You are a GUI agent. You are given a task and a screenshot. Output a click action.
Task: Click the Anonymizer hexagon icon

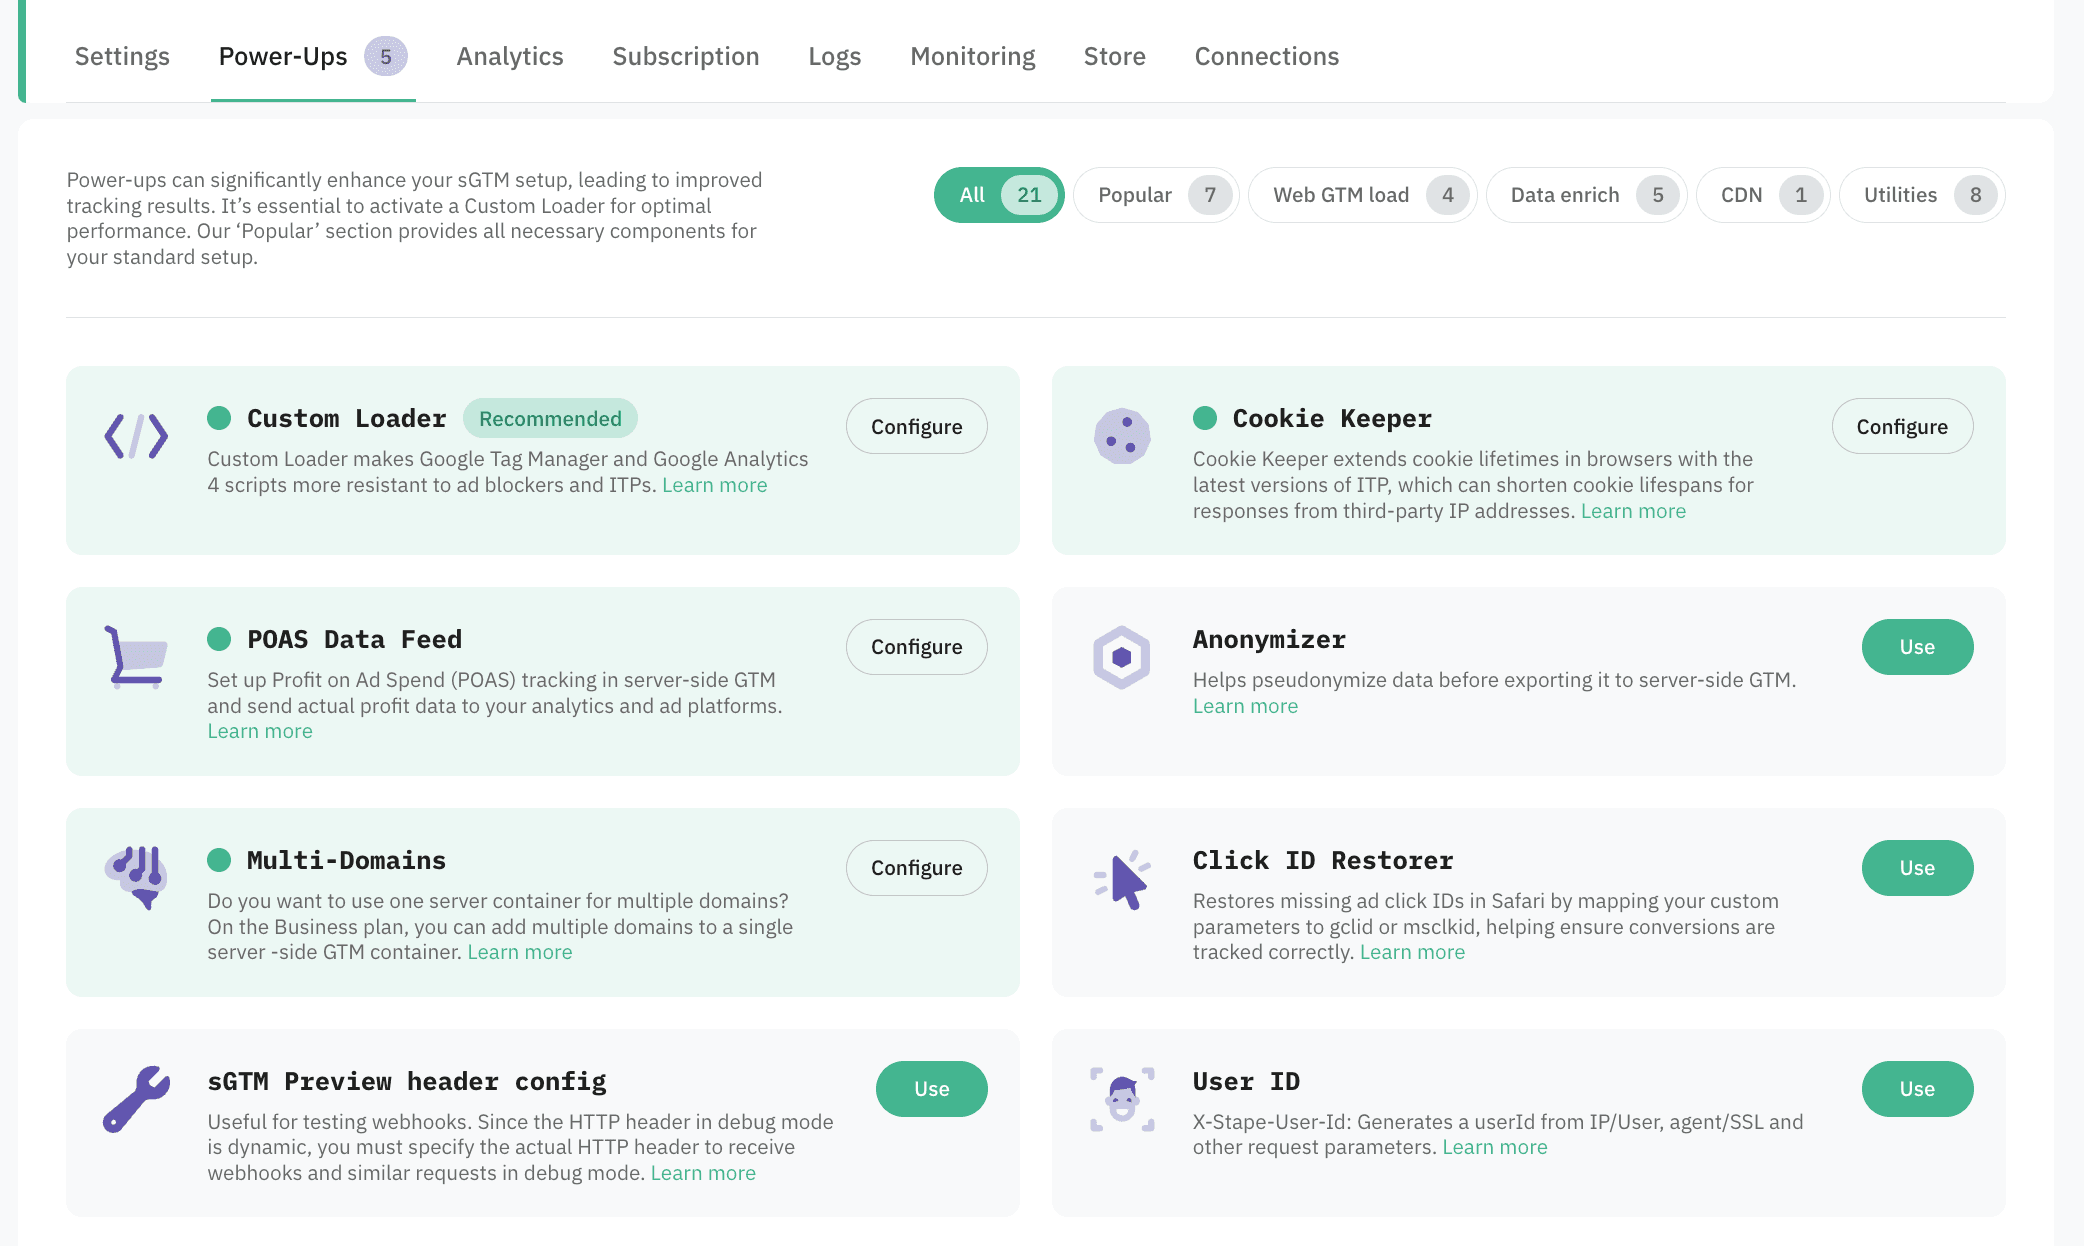click(1122, 657)
